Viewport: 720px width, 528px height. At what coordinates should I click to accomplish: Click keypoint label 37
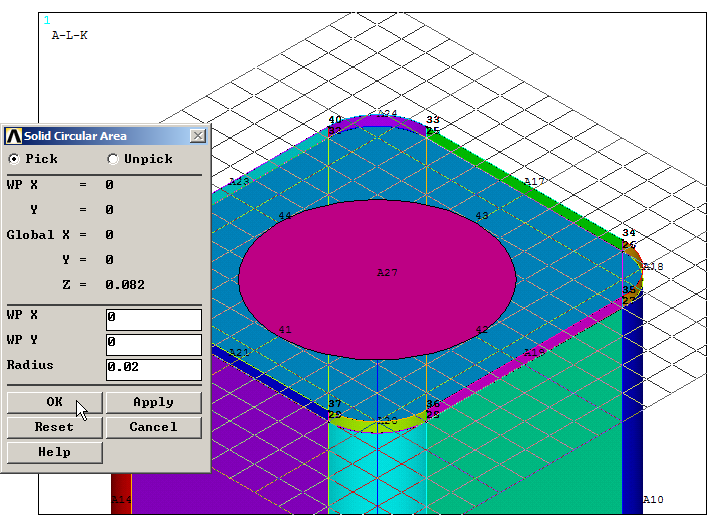click(x=335, y=404)
